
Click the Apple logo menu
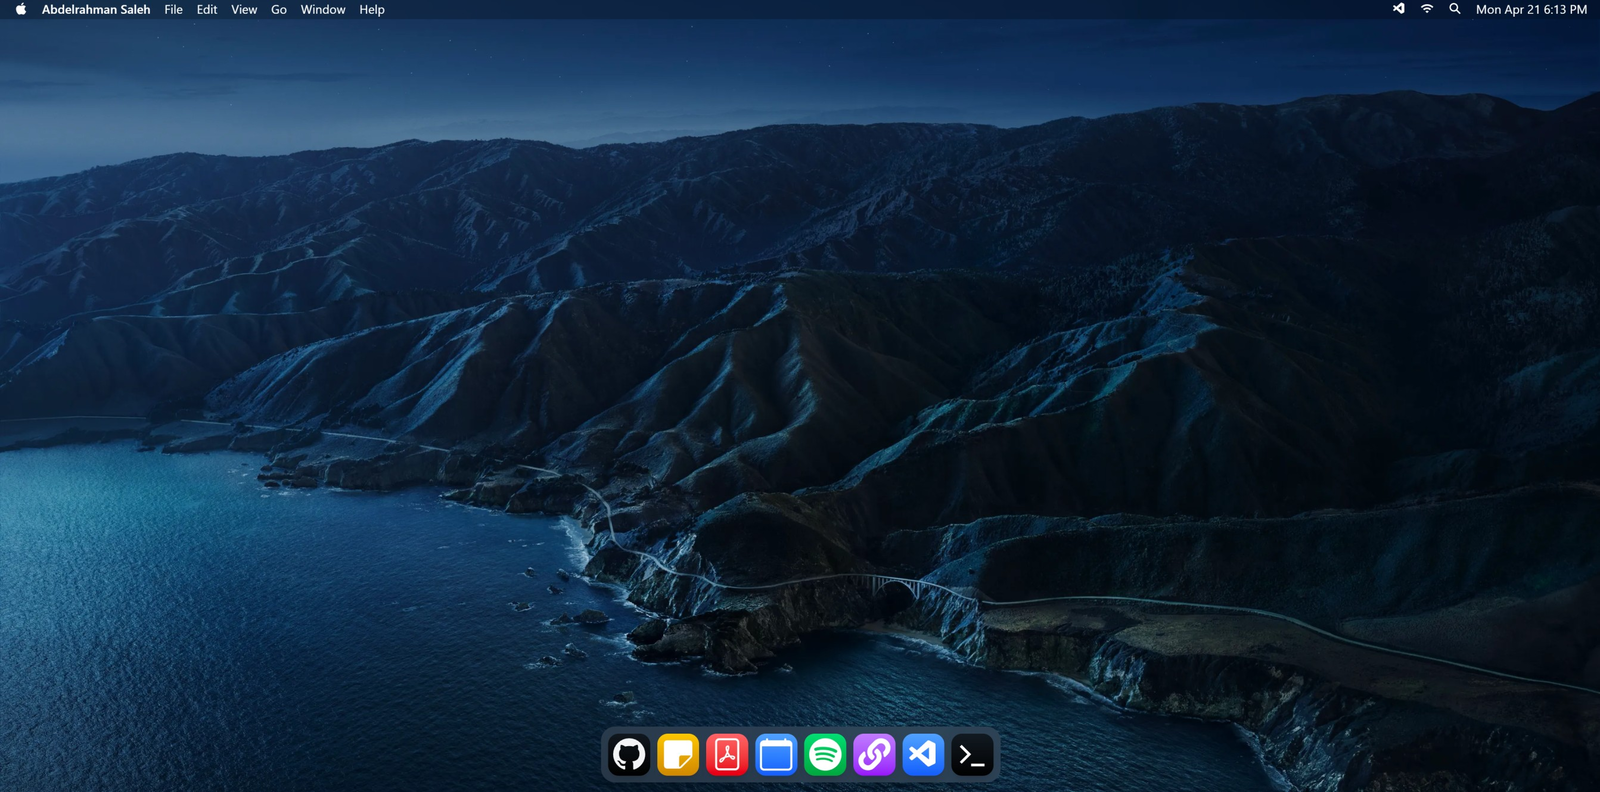point(21,9)
